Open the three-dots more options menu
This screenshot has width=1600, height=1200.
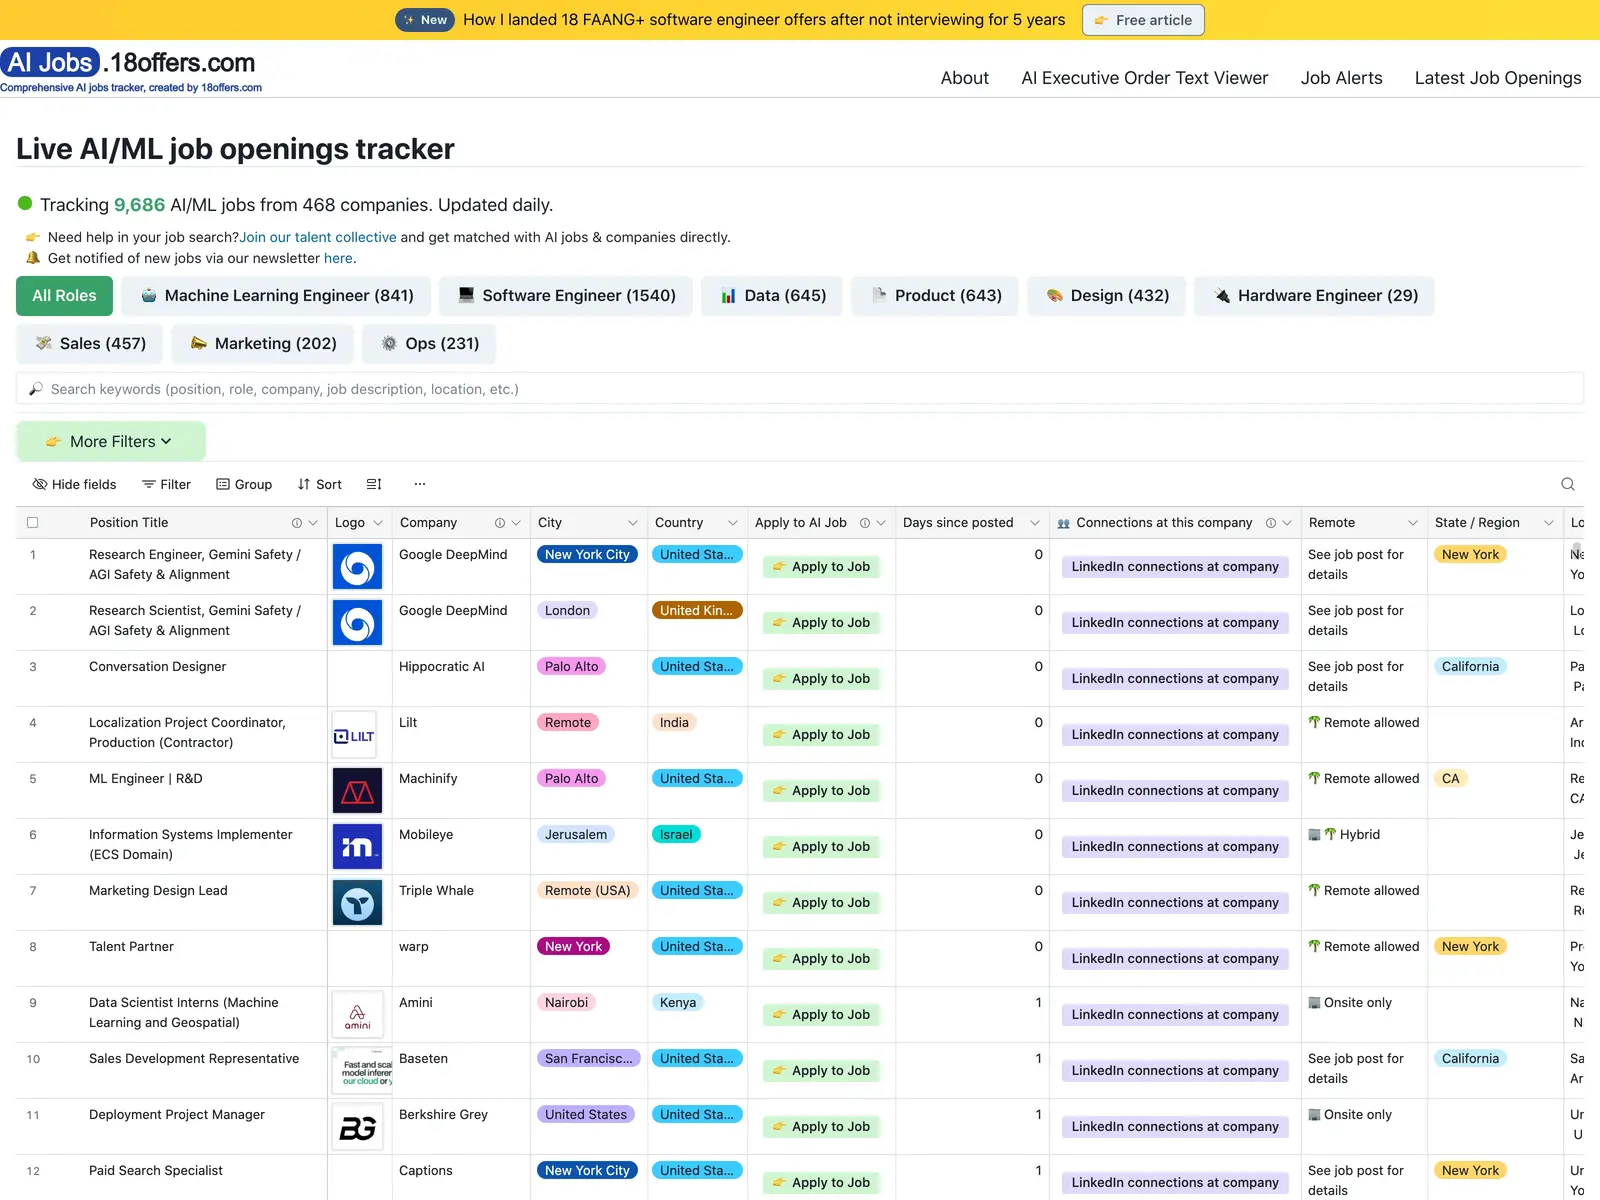click(420, 484)
